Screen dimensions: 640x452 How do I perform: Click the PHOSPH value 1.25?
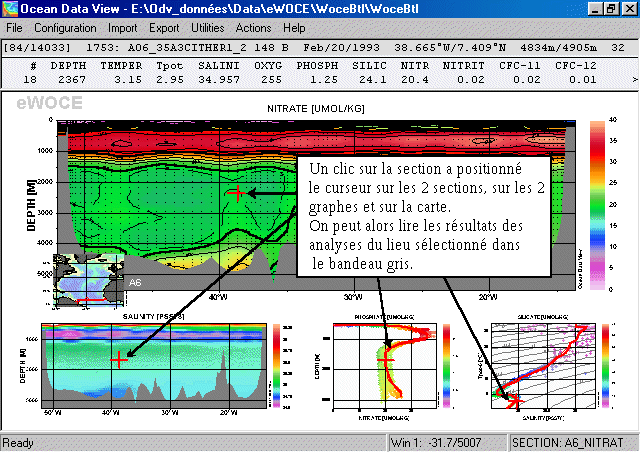coord(324,80)
